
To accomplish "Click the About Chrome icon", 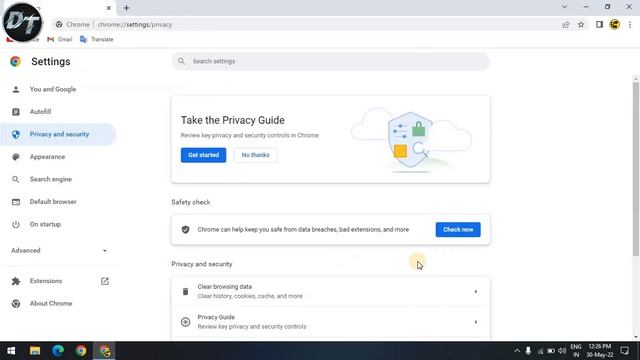I will point(16,303).
